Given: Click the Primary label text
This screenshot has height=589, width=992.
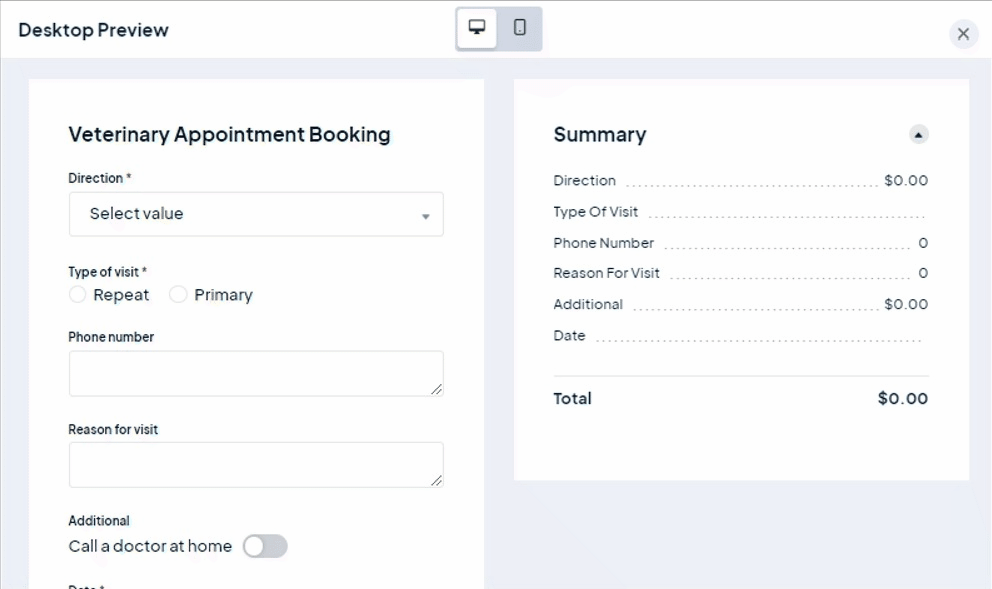Looking at the screenshot, I should click(223, 295).
